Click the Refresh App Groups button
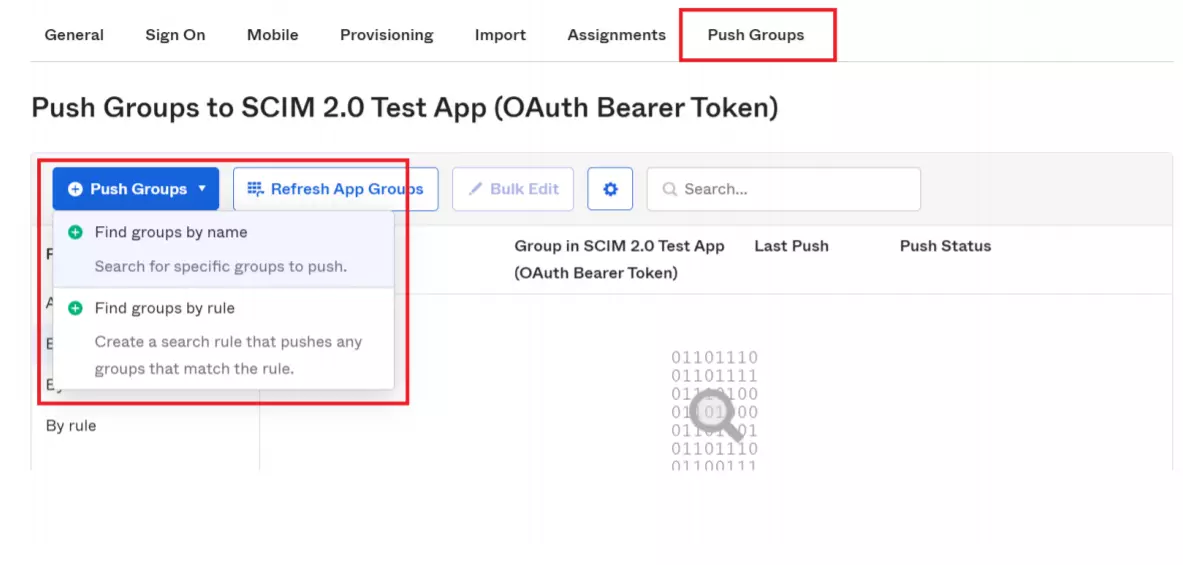Image resolution: width=1183 pixels, height=565 pixels. pos(336,189)
